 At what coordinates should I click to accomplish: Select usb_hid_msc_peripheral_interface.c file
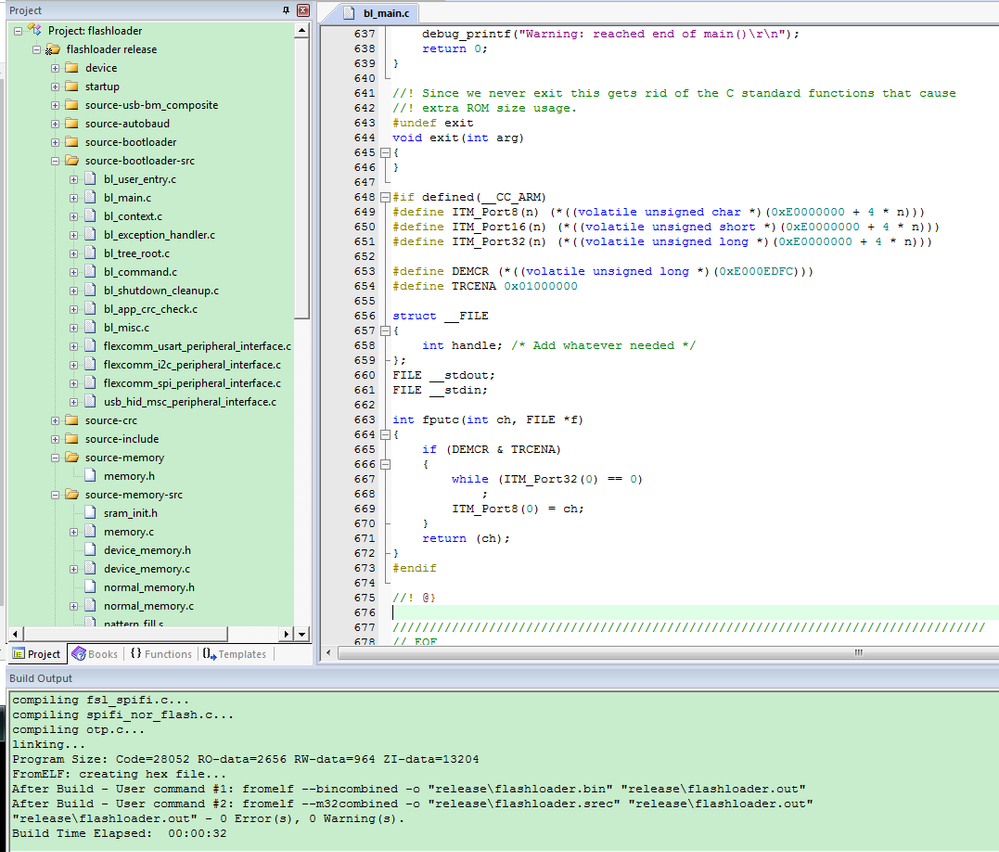tap(190, 402)
